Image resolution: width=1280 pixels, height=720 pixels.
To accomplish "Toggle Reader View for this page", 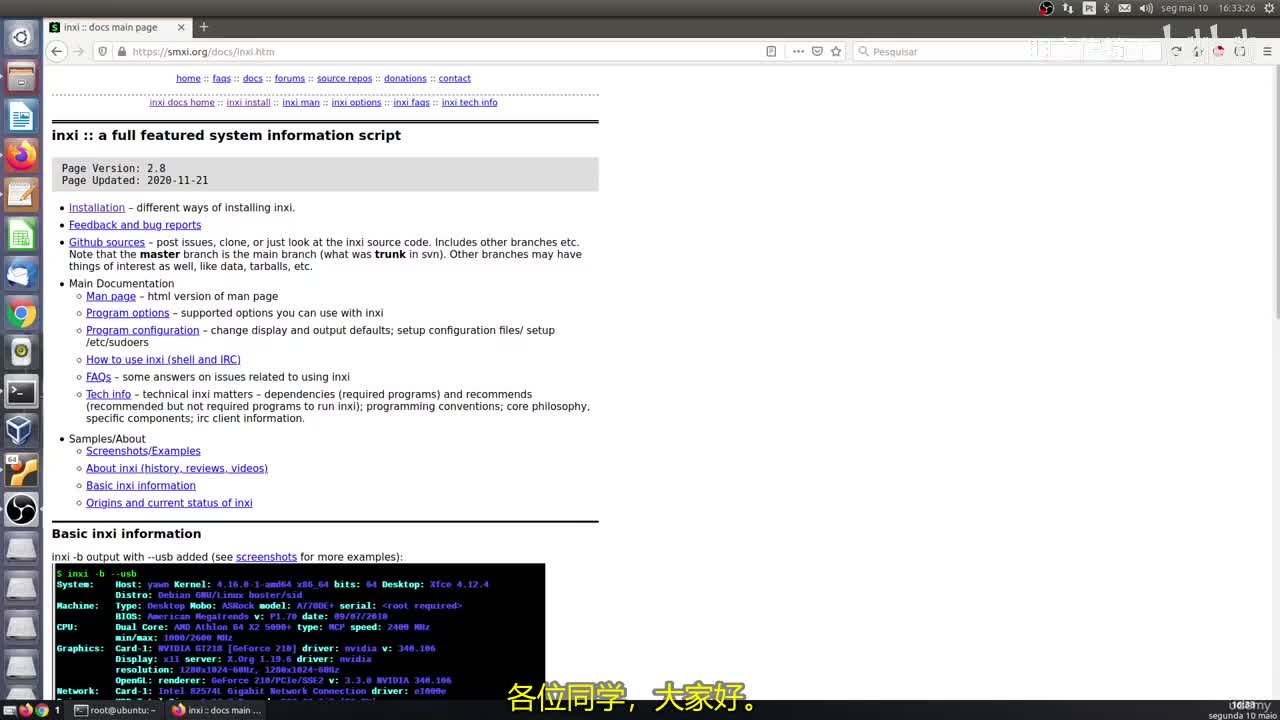I will [771, 51].
